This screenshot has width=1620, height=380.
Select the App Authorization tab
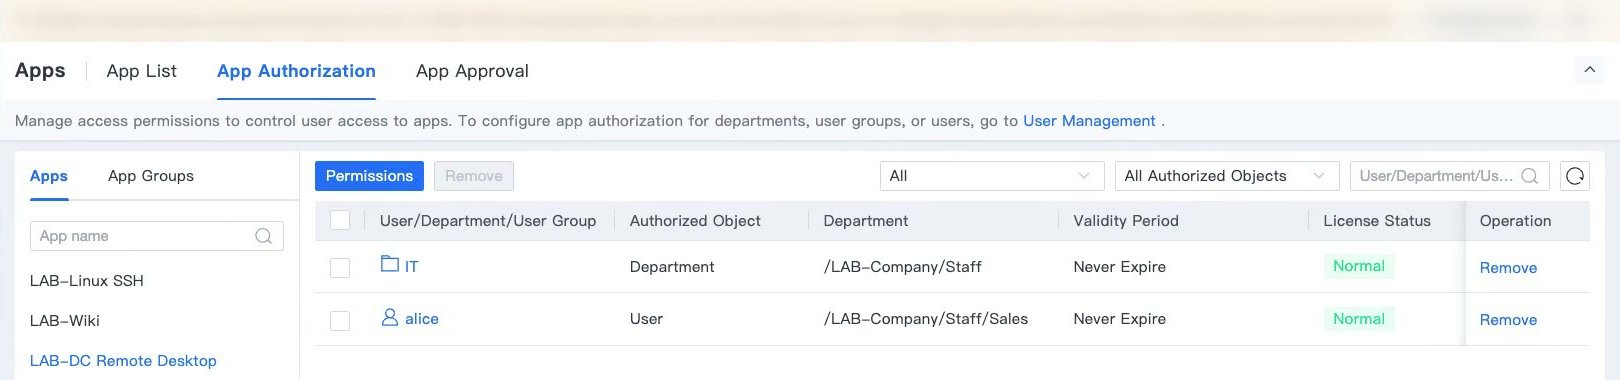click(x=296, y=71)
